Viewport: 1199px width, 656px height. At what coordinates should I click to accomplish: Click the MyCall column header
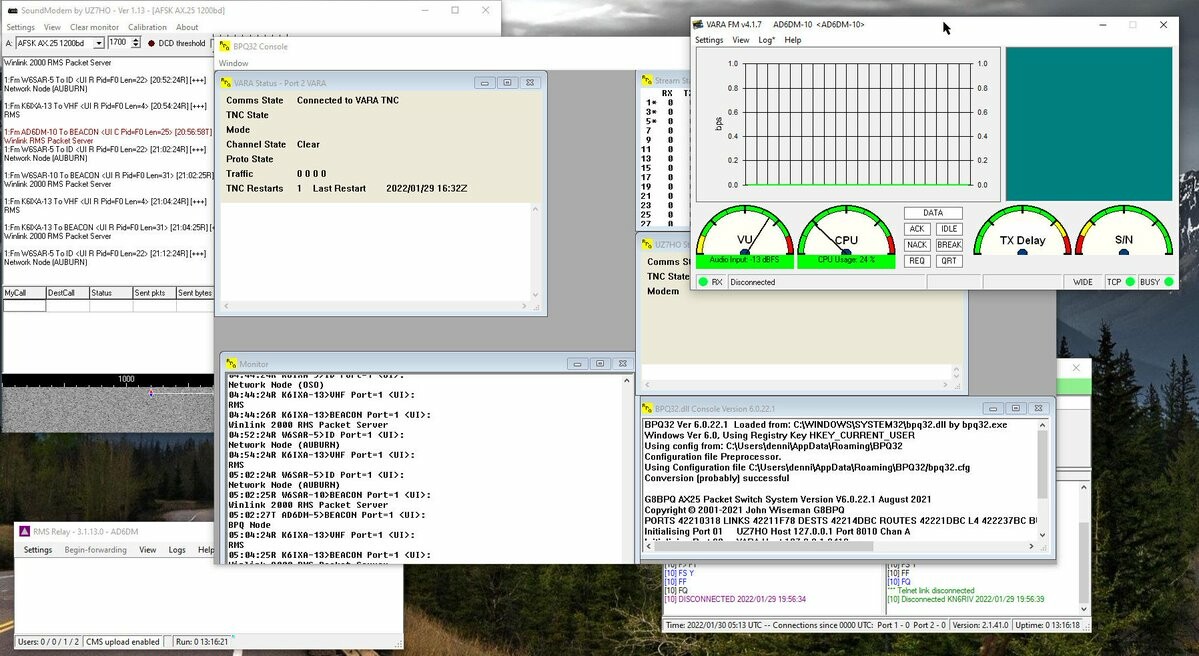24,293
